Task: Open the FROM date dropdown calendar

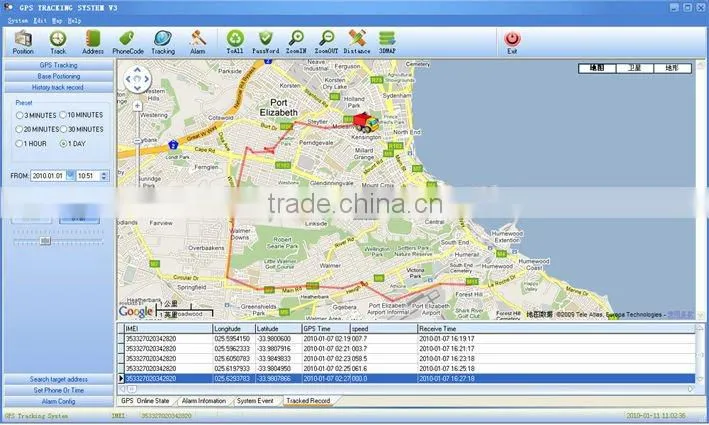Action: tap(71, 175)
